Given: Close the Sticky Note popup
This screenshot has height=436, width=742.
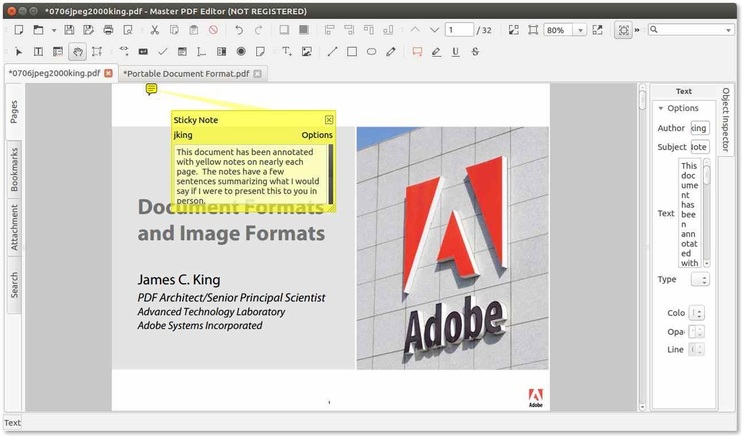Looking at the screenshot, I should pyautogui.click(x=329, y=120).
